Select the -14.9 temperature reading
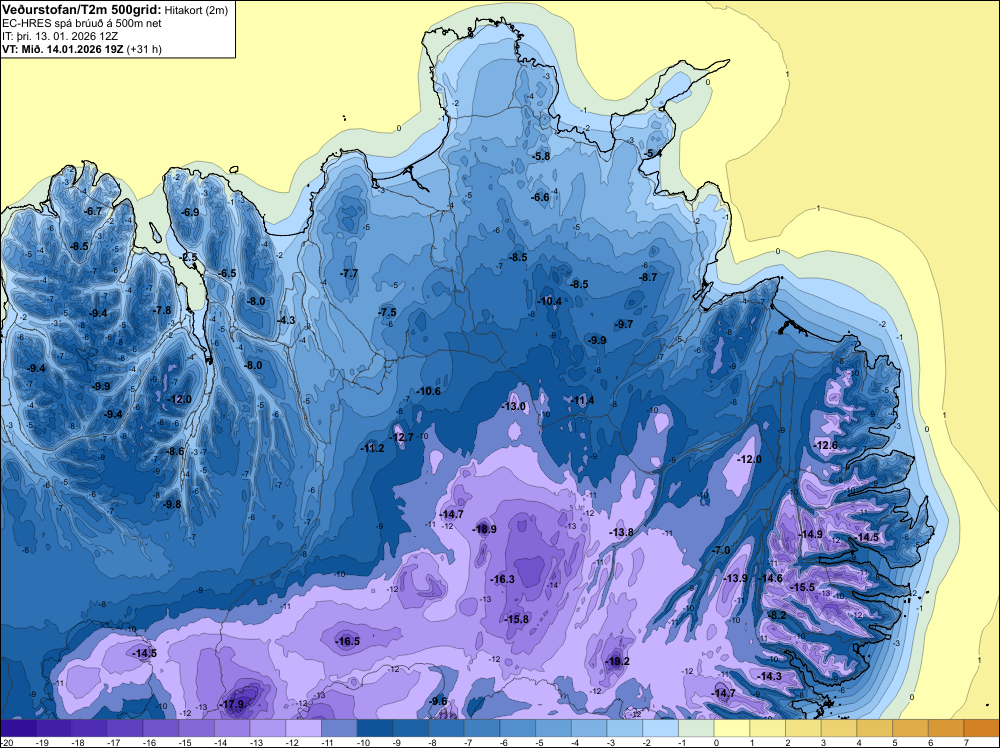This screenshot has width=1000, height=748. pos(811,534)
